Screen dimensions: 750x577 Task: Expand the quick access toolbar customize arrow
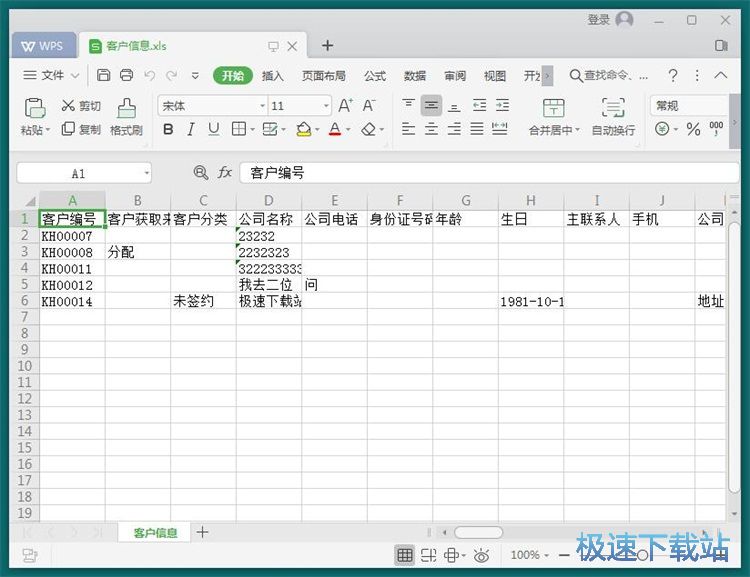[195, 76]
